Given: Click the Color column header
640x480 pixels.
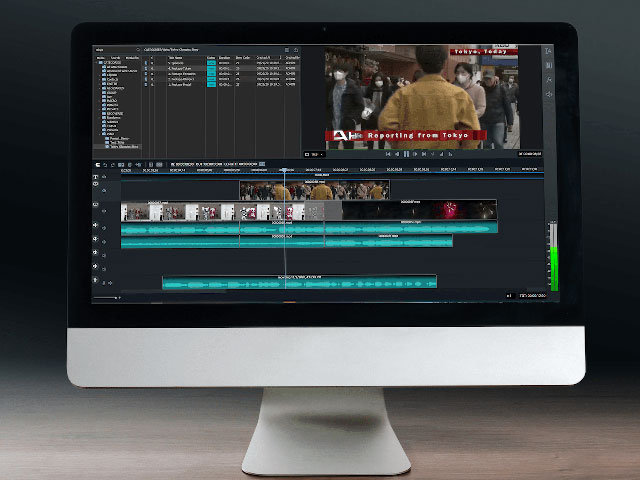Looking at the screenshot, I should pos(211,58).
